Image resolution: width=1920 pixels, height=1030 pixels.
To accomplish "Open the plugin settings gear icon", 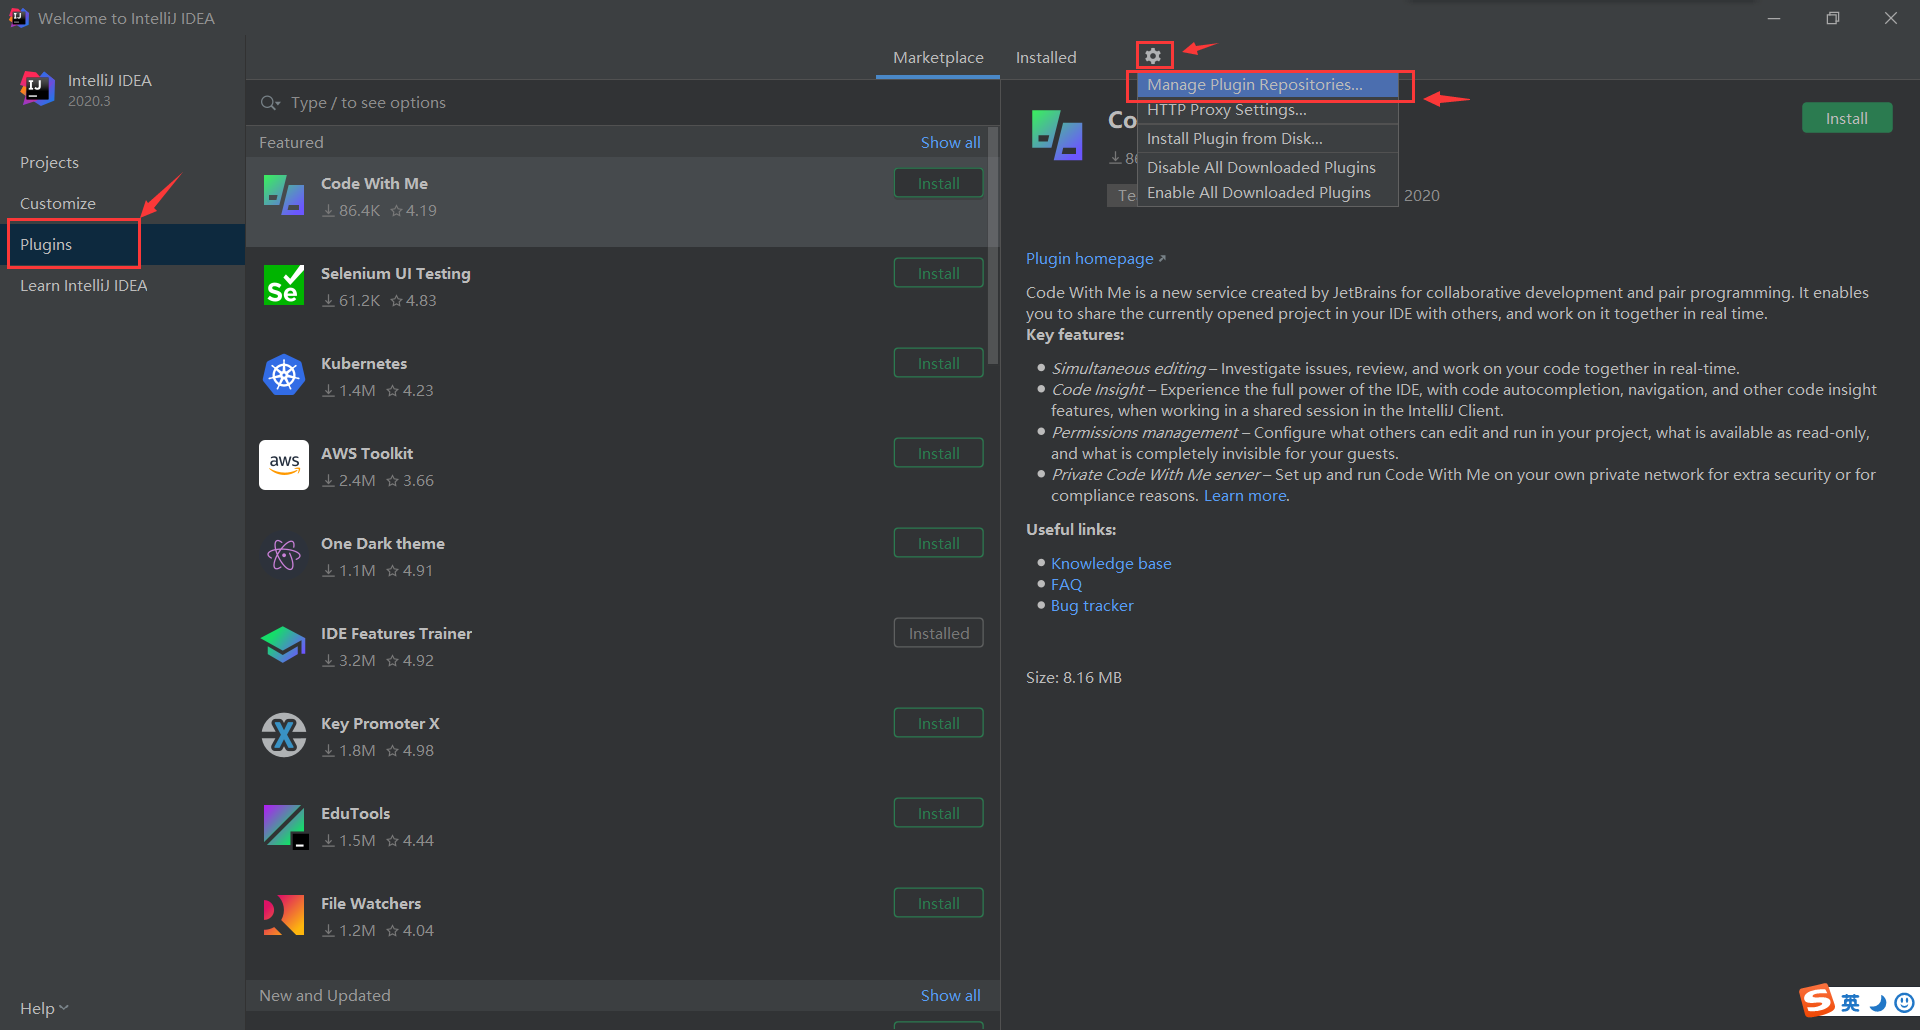I will (x=1153, y=56).
